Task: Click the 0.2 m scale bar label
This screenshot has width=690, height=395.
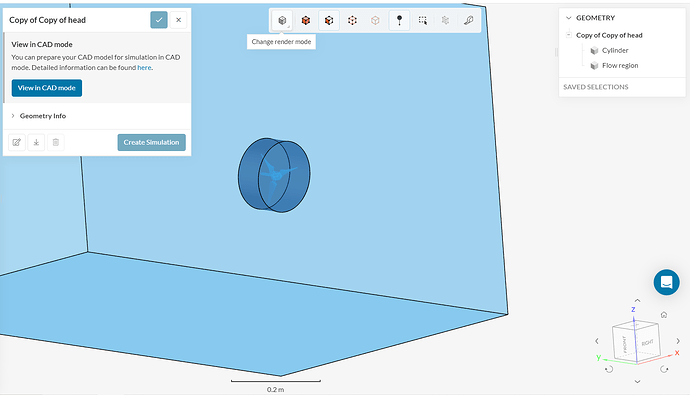Action: click(275, 390)
